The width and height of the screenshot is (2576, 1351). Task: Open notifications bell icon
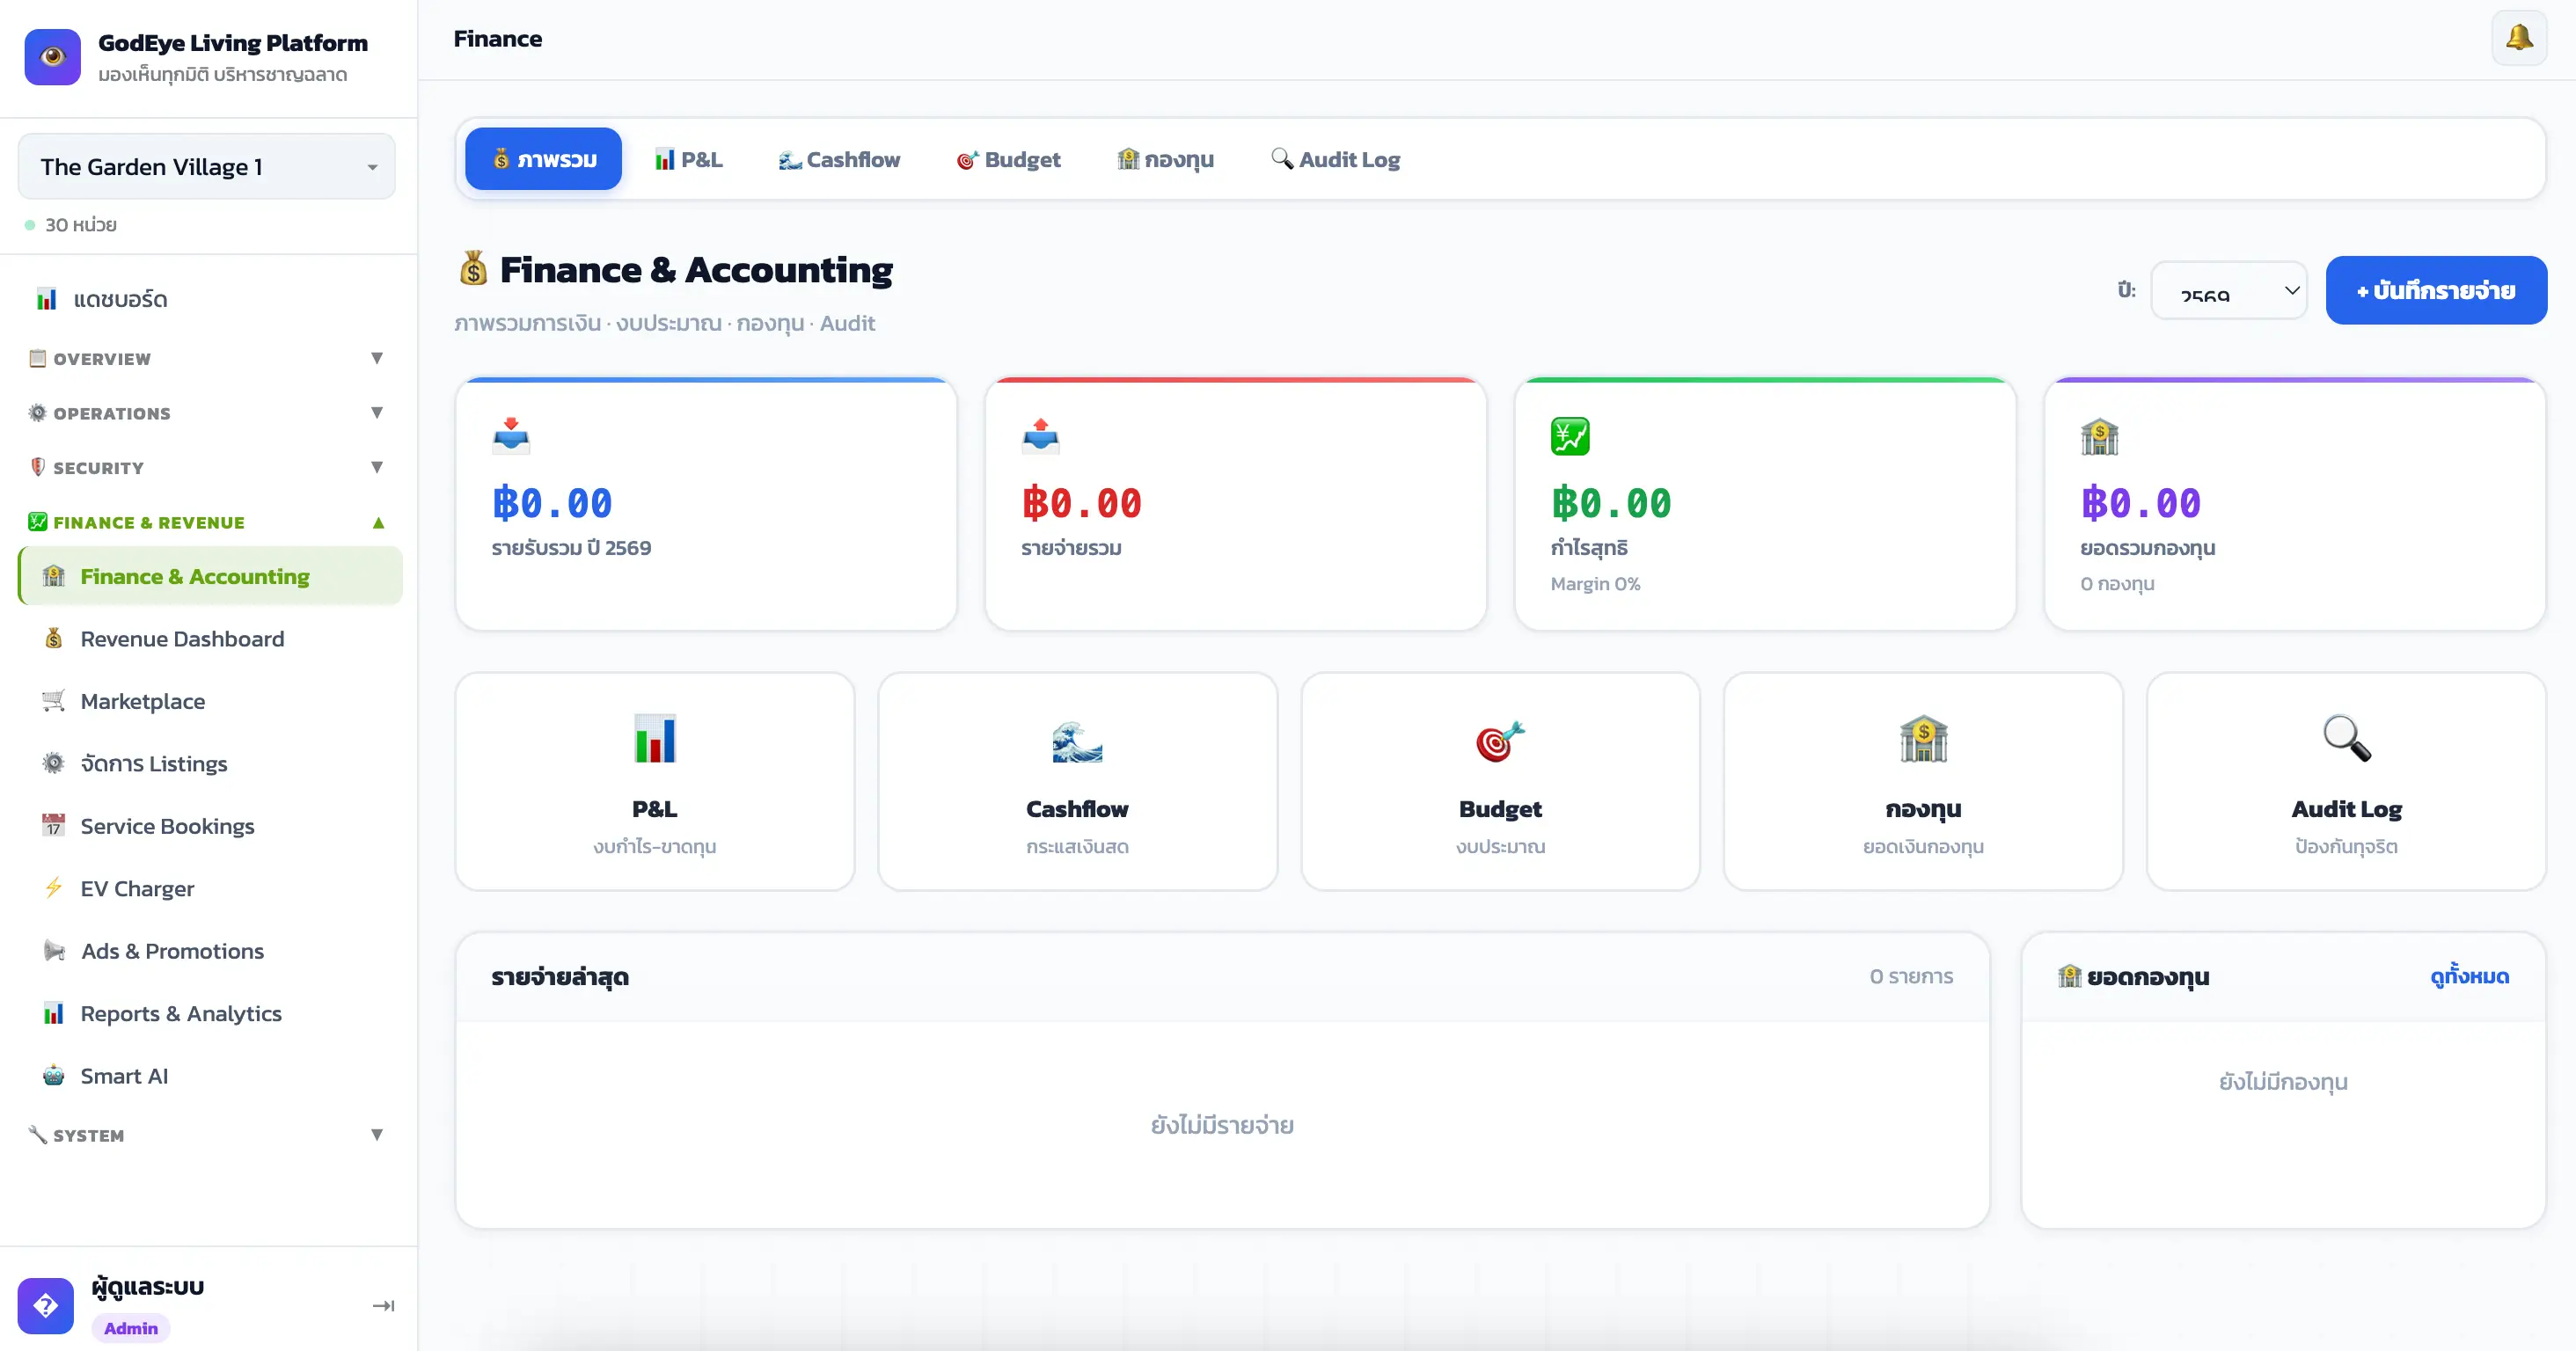[2519, 38]
